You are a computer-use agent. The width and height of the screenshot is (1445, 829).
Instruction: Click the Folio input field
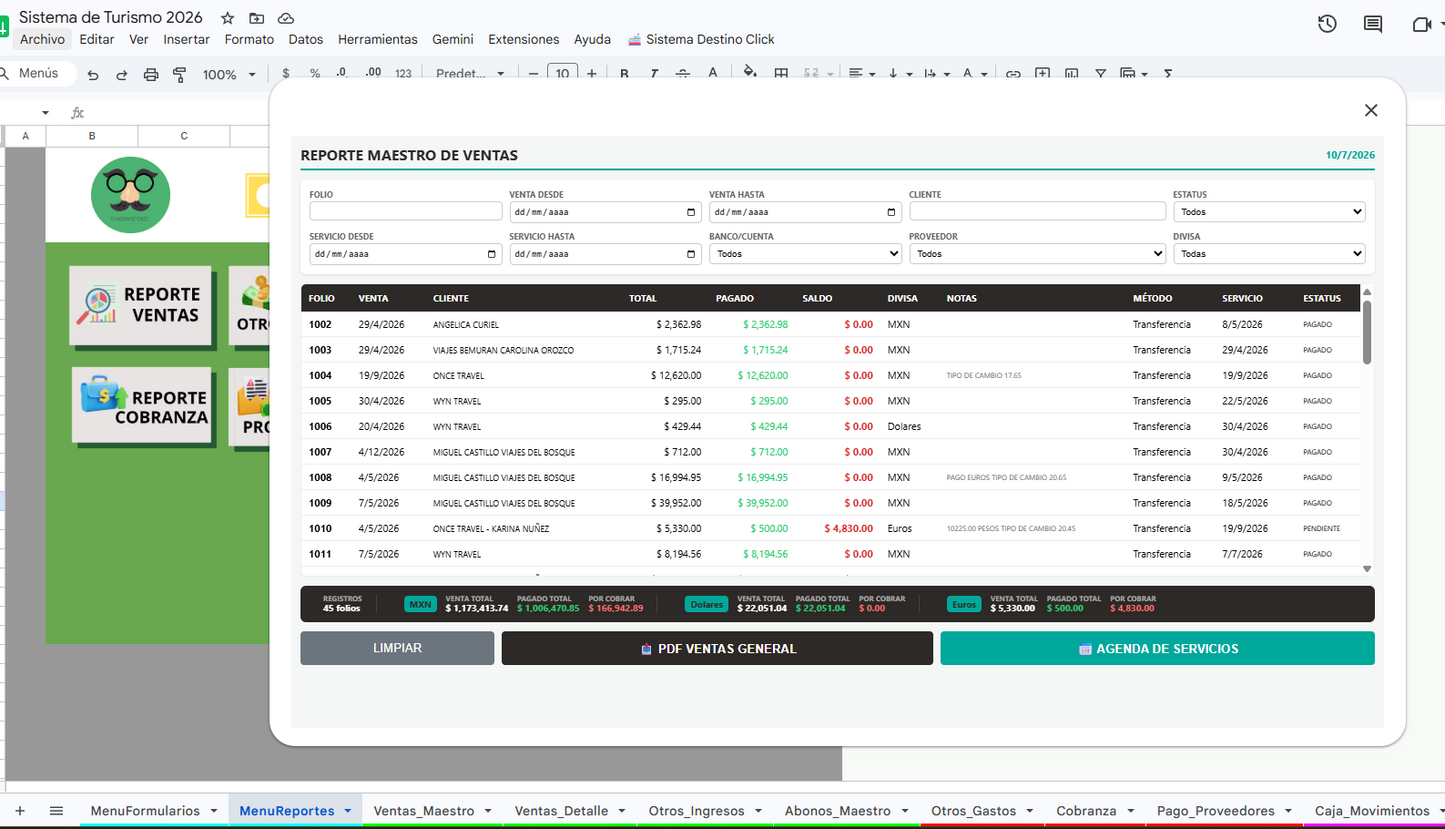[x=406, y=211]
